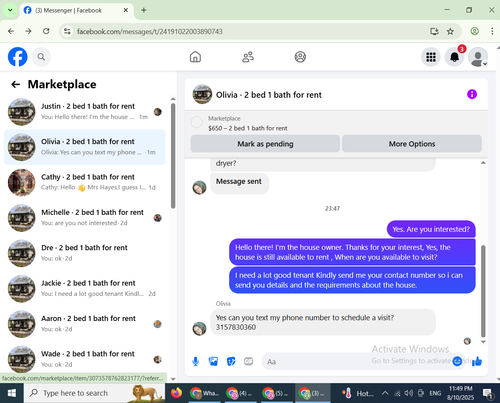This screenshot has width=500, height=403.
Task: Click Olivia's message with phone number 3157830360
Action: (323, 322)
